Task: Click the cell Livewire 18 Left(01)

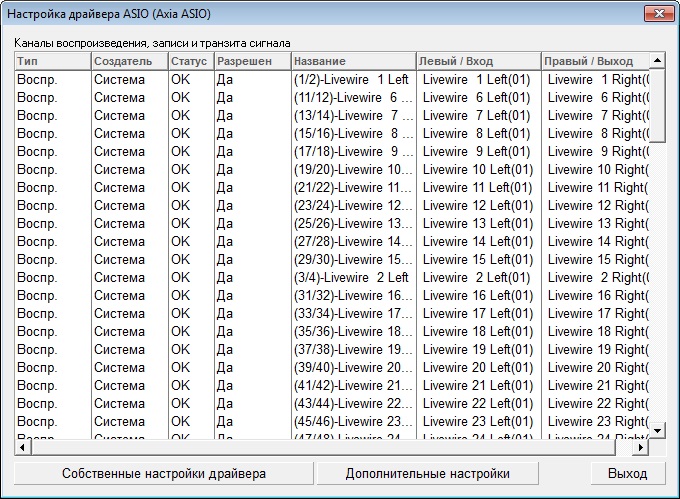Action: coord(478,331)
